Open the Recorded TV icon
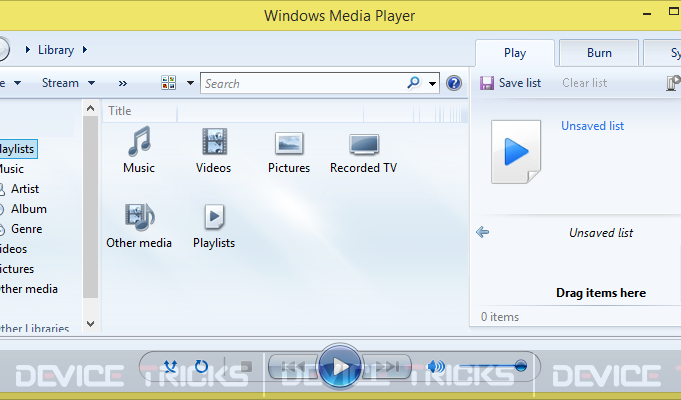The width and height of the screenshot is (681, 400). pyautogui.click(x=364, y=144)
